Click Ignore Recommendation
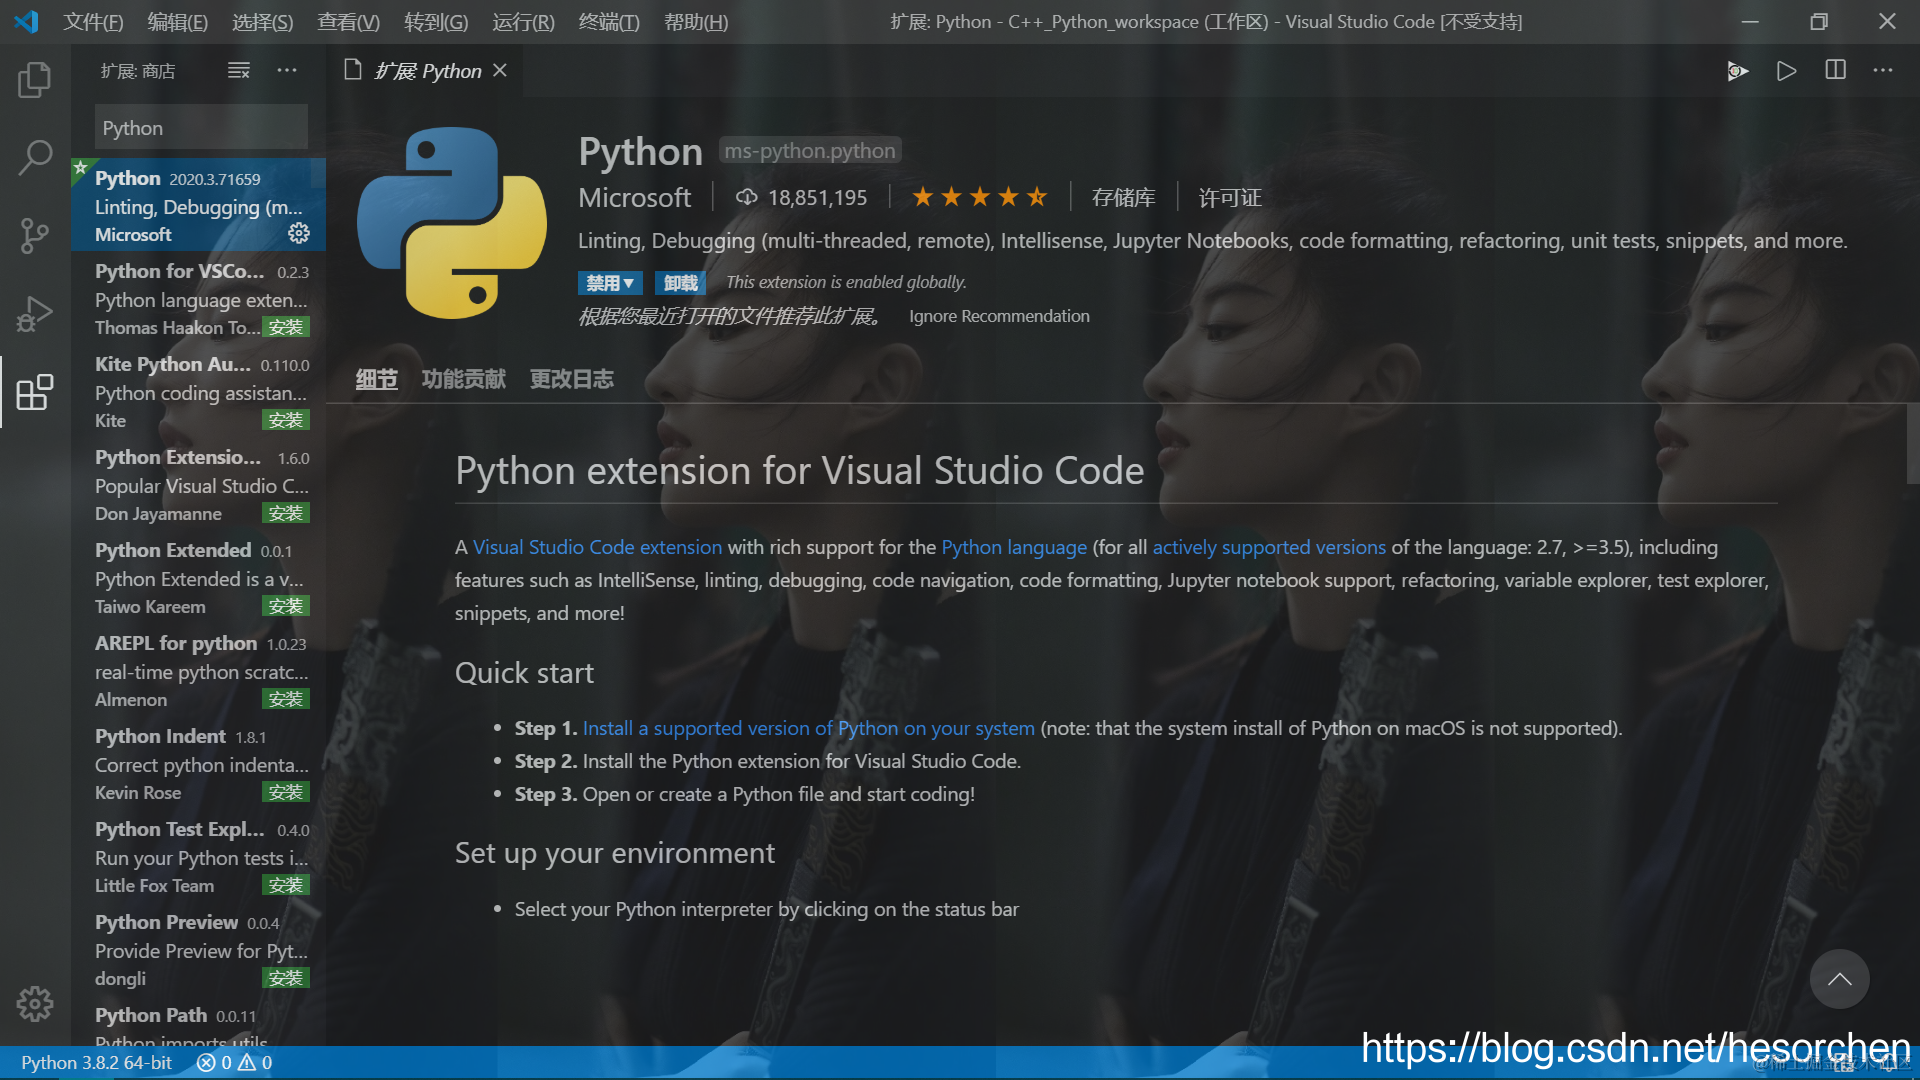Image resolution: width=1920 pixels, height=1080 pixels. (x=999, y=316)
